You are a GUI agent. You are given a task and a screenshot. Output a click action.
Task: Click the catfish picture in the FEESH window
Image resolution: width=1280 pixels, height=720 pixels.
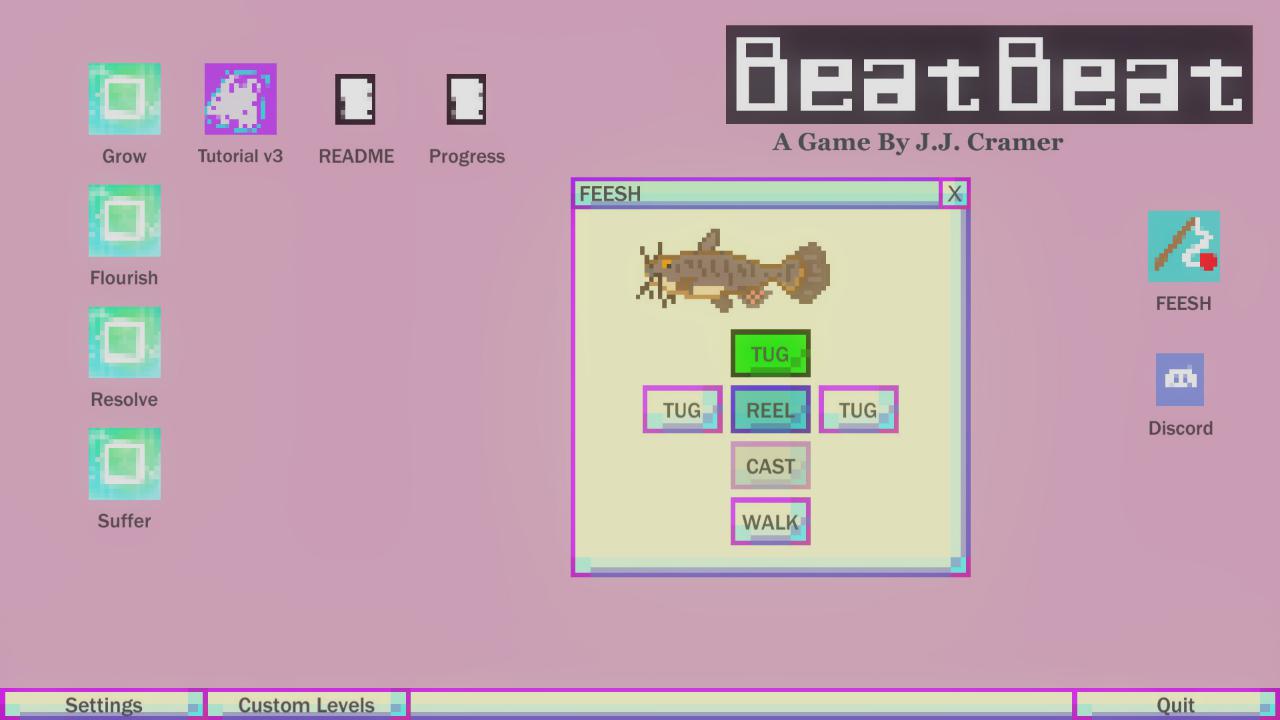coord(734,269)
